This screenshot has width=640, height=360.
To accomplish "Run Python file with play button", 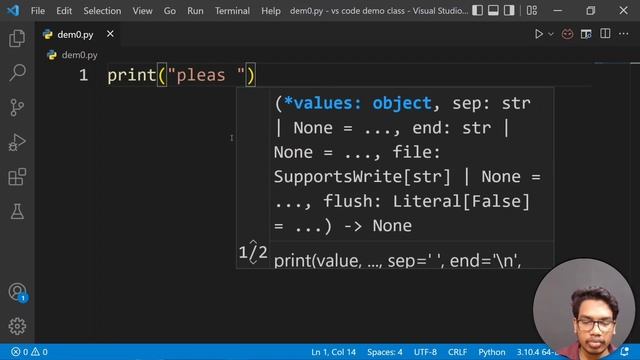I will (x=539, y=34).
